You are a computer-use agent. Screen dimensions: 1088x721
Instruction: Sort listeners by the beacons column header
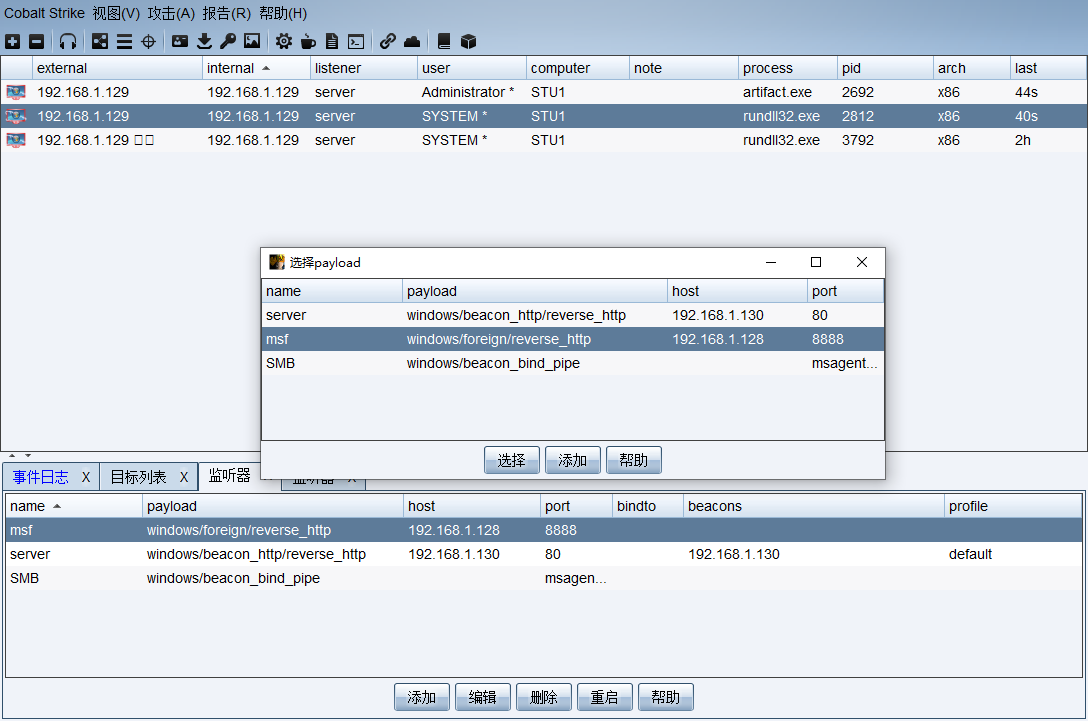click(814, 506)
